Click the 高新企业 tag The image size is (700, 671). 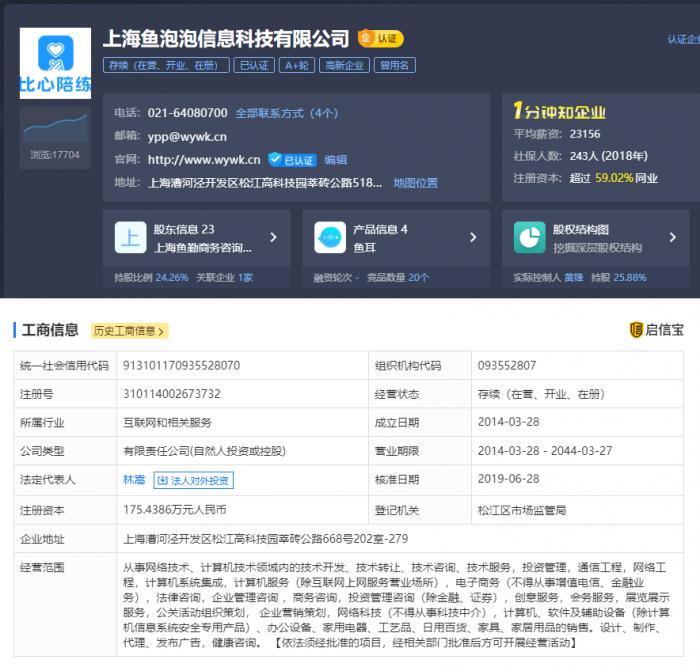click(344, 66)
